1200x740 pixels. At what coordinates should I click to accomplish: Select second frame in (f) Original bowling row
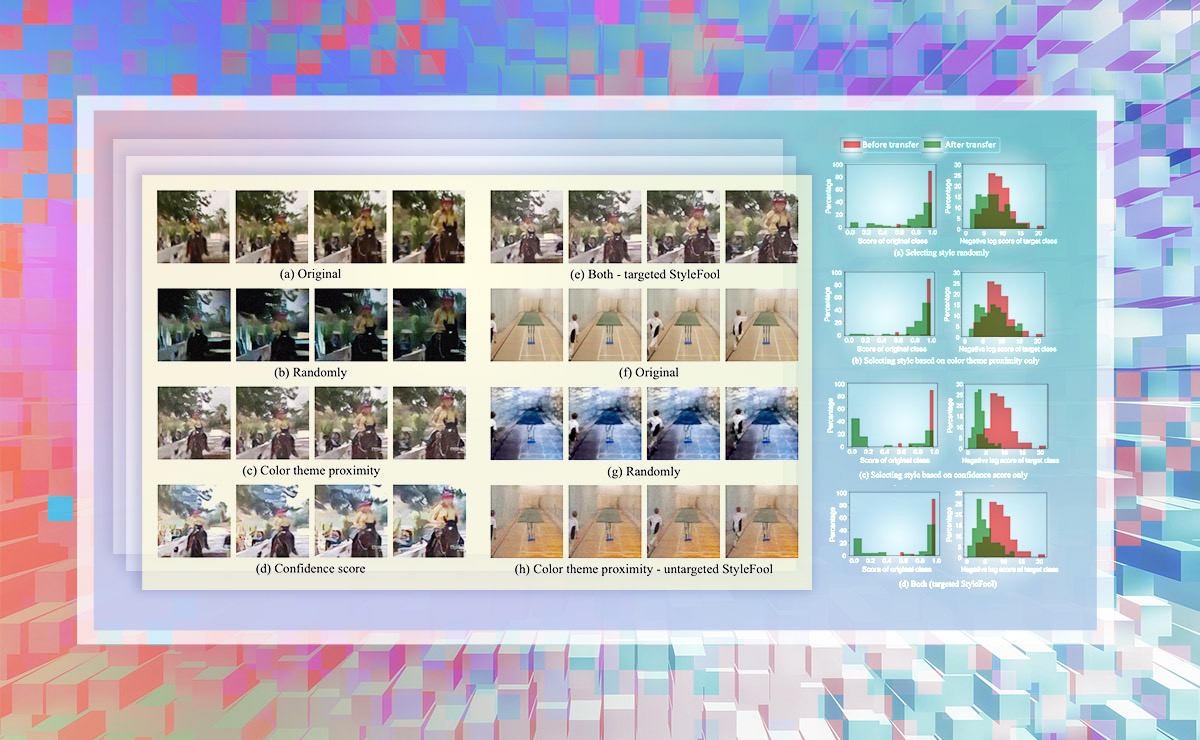[605, 325]
